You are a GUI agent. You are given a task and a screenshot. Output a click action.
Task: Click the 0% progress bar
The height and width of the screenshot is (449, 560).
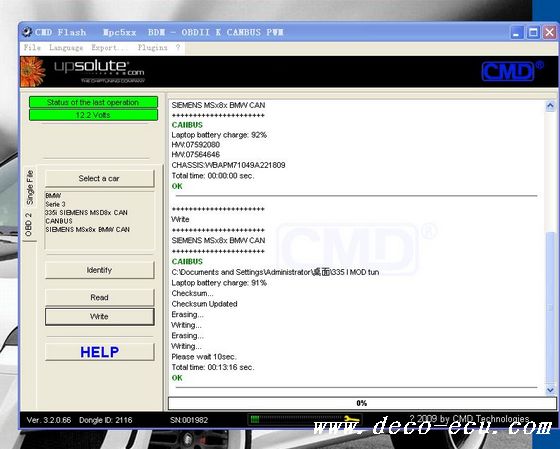[x=362, y=403]
